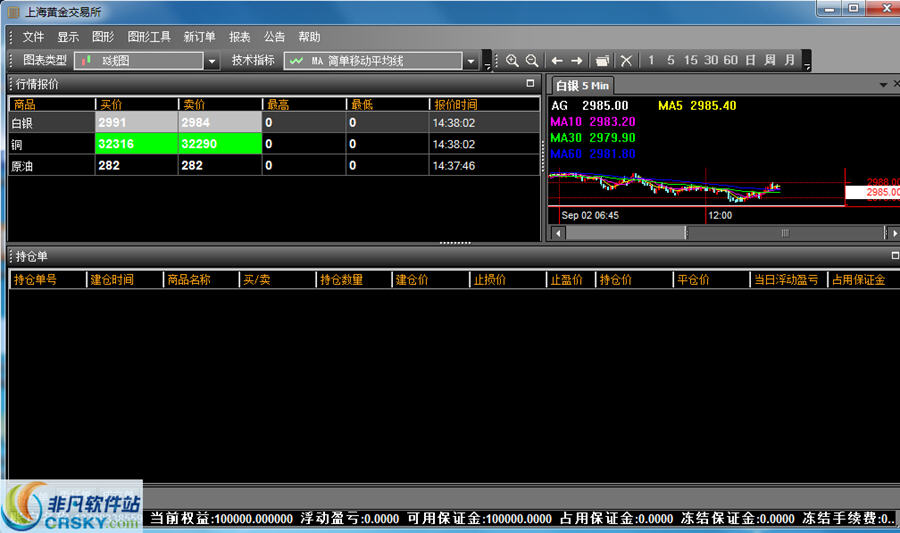Click 铜 buy price 32316
Viewport: 900px width, 533px height.
tap(136, 143)
